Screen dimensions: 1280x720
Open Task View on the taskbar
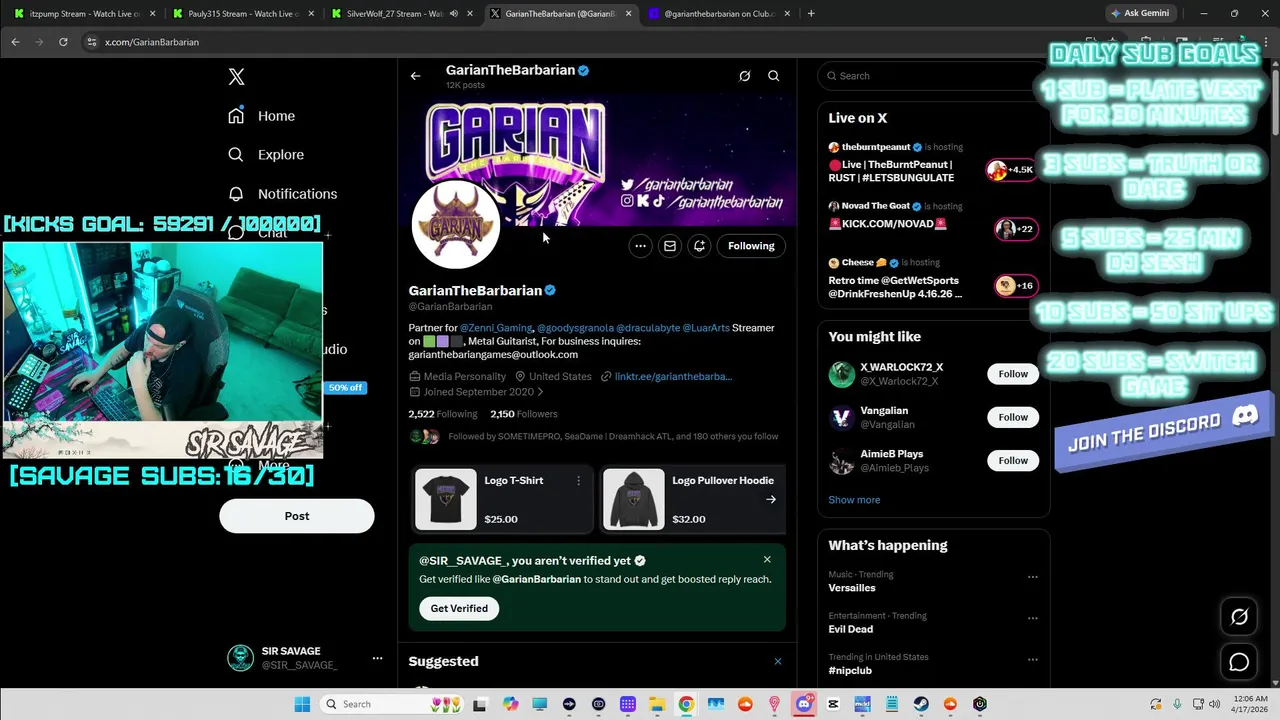pos(480,704)
